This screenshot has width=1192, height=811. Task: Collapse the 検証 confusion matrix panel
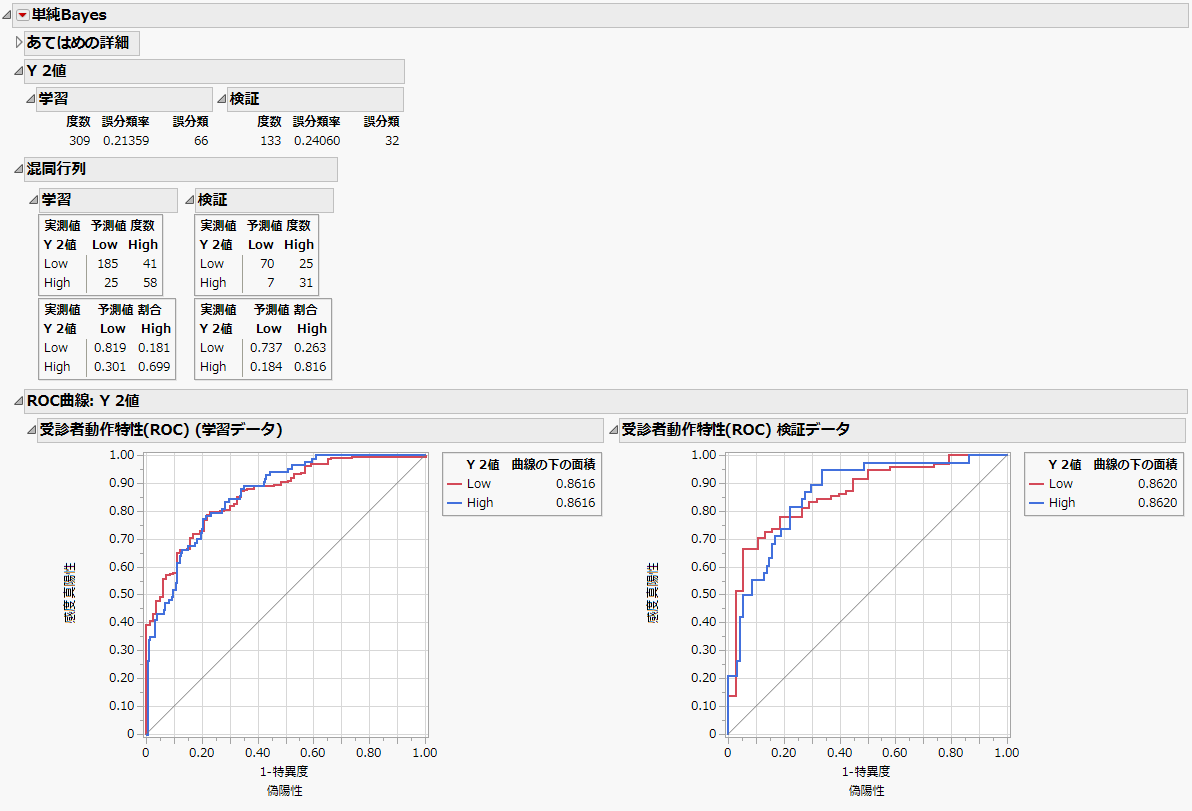click(190, 200)
